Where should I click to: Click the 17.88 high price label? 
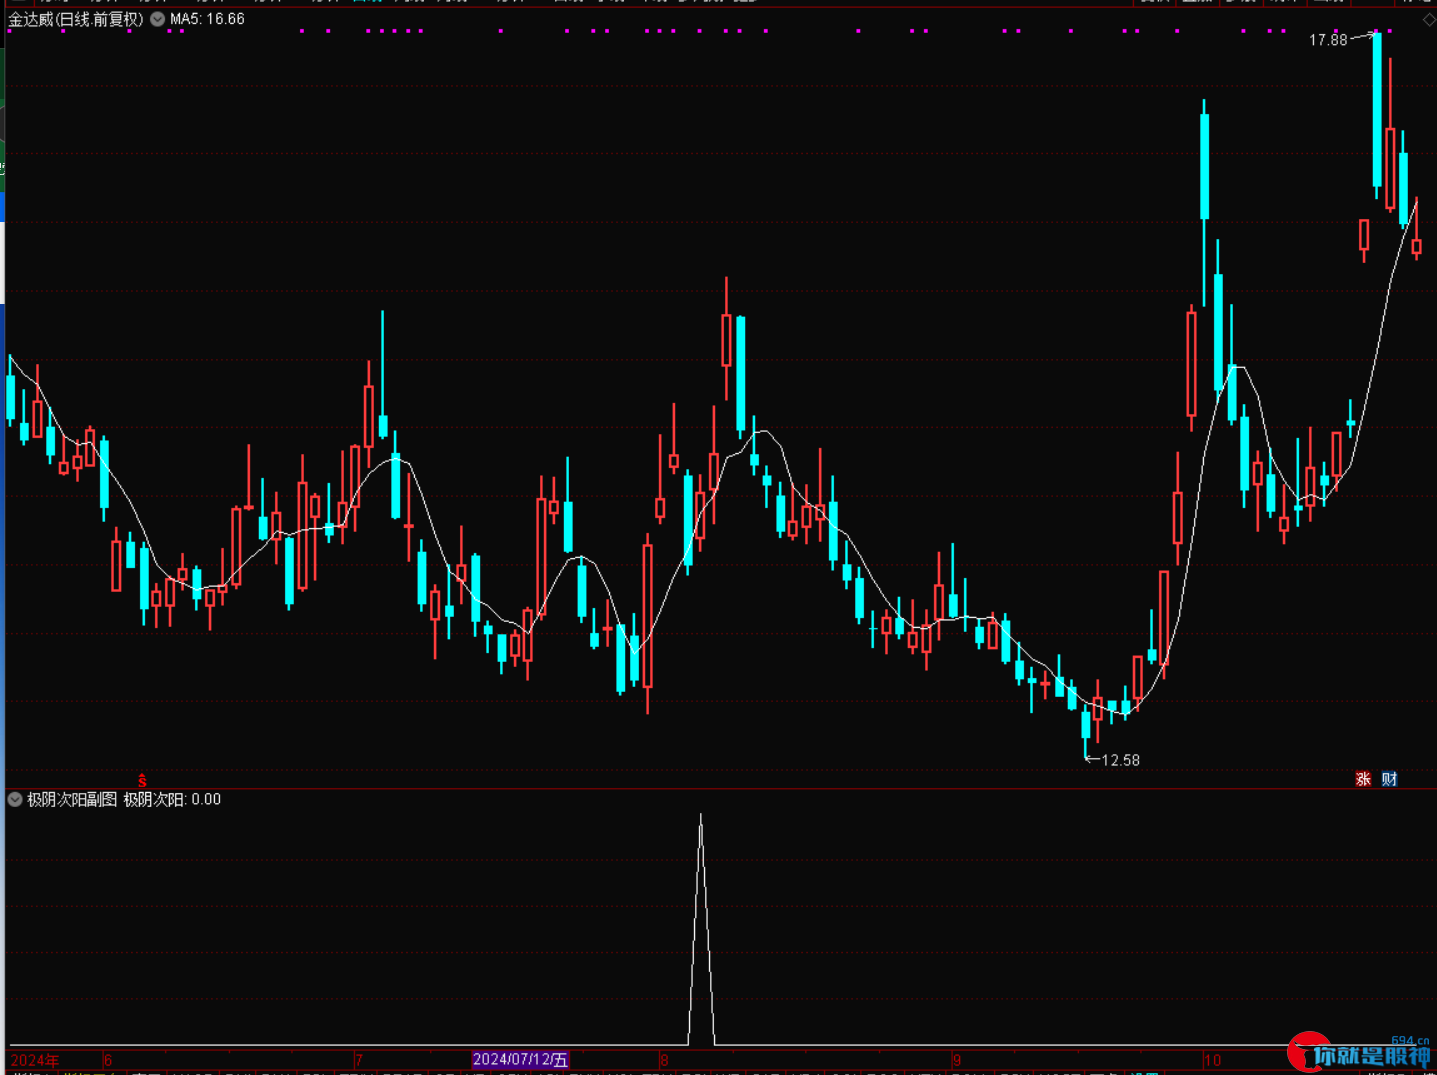(x=1328, y=40)
